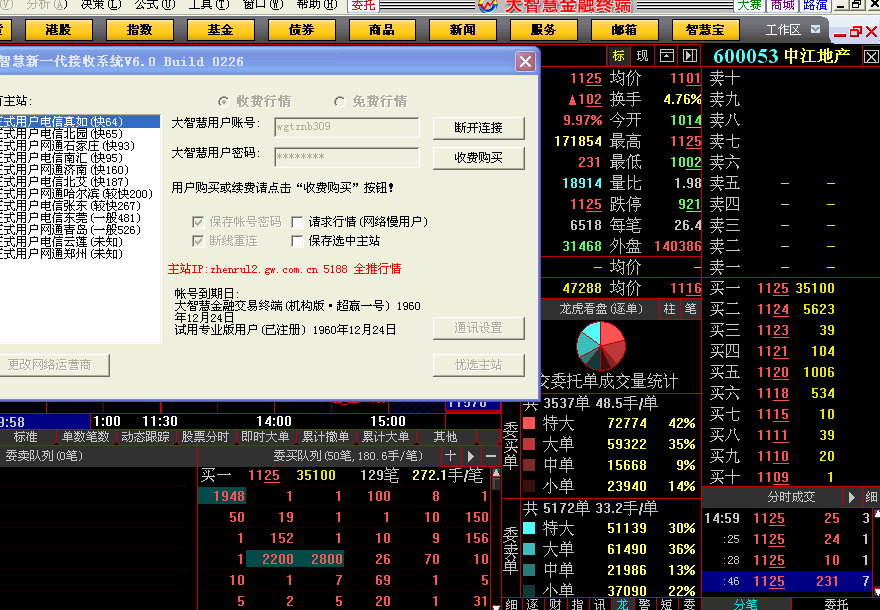Click the panel collapse icon beside 现

coord(666,56)
